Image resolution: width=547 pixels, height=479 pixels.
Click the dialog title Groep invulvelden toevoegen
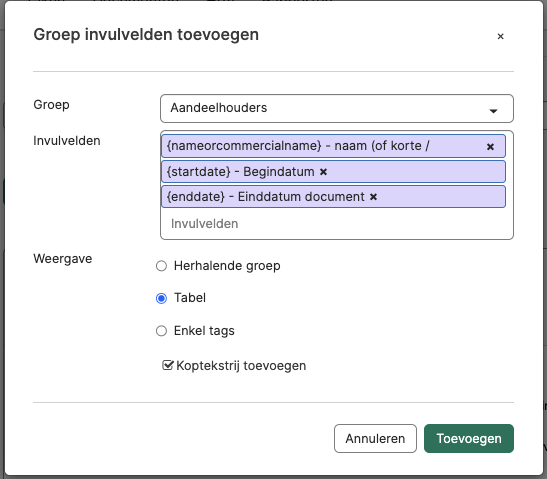coord(146,35)
